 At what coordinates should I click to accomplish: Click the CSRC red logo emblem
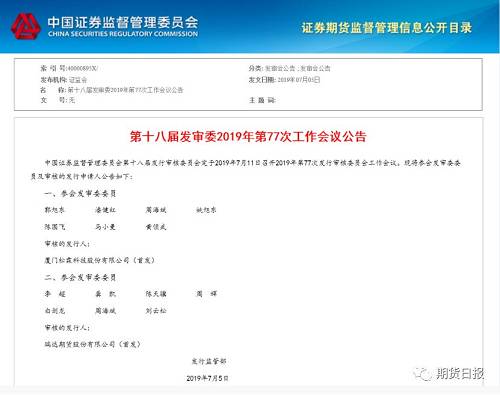(x=26, y=26)
